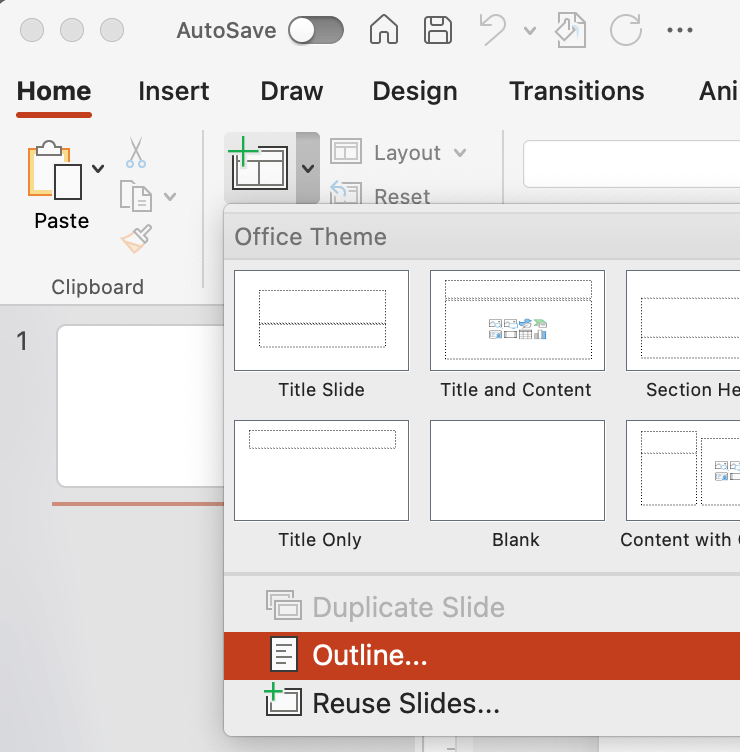Click the Cut scissors icon
The image size is (740, 752).
[136, 152]
